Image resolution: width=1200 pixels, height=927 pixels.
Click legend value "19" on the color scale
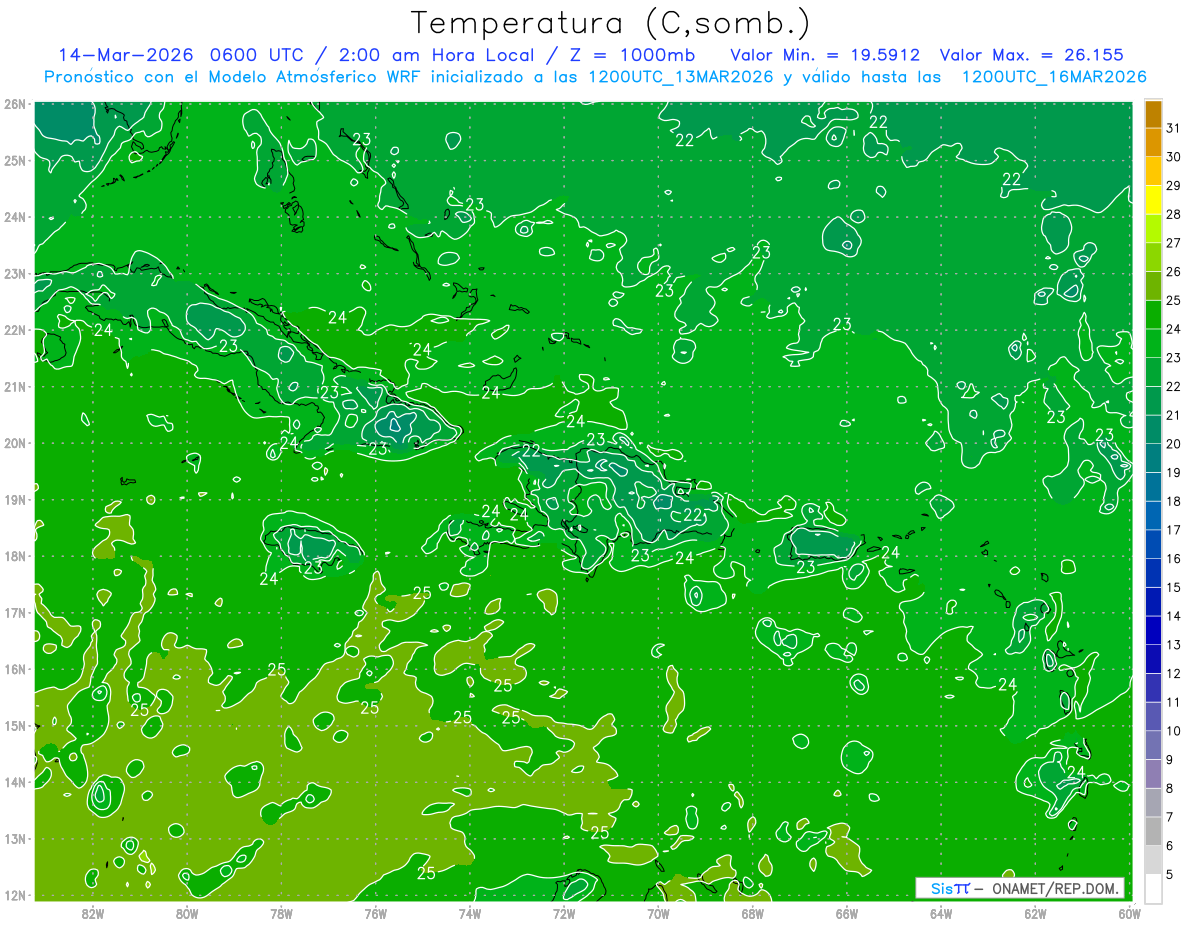1173,473
